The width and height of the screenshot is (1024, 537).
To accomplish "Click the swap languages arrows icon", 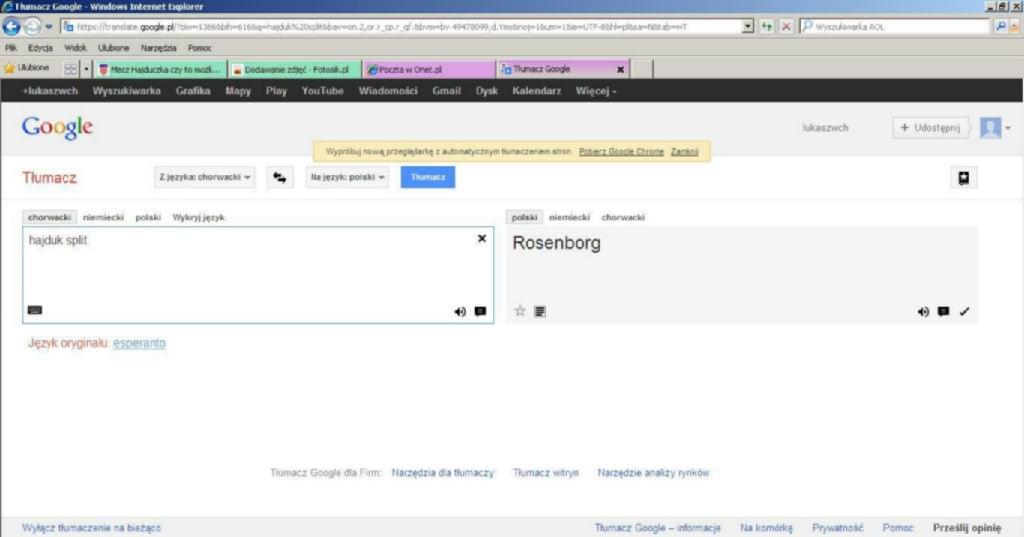I will coord(280,177).
